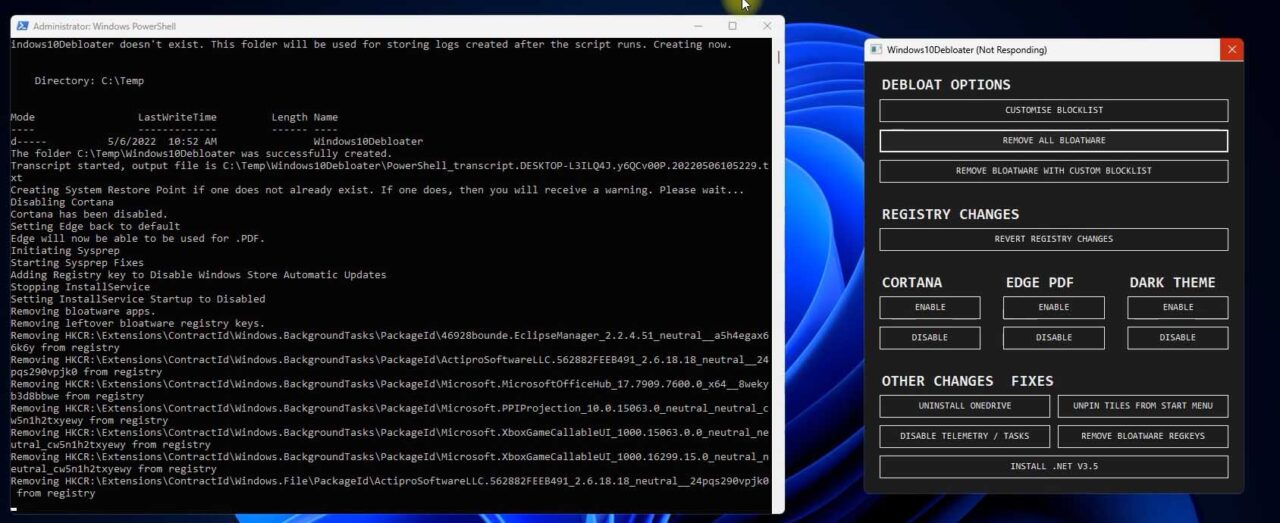
Task: Click the PowerShell window icon
Action: (x=22, y=26)
